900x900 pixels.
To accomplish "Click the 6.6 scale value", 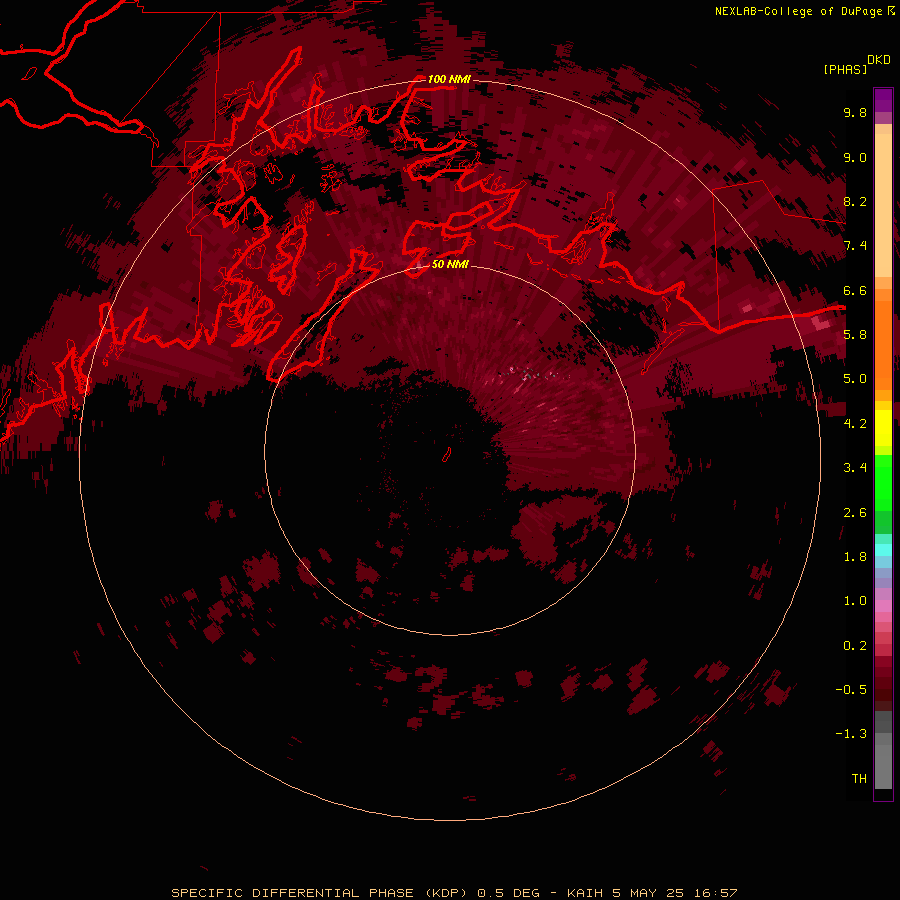I will click(855, 290).
